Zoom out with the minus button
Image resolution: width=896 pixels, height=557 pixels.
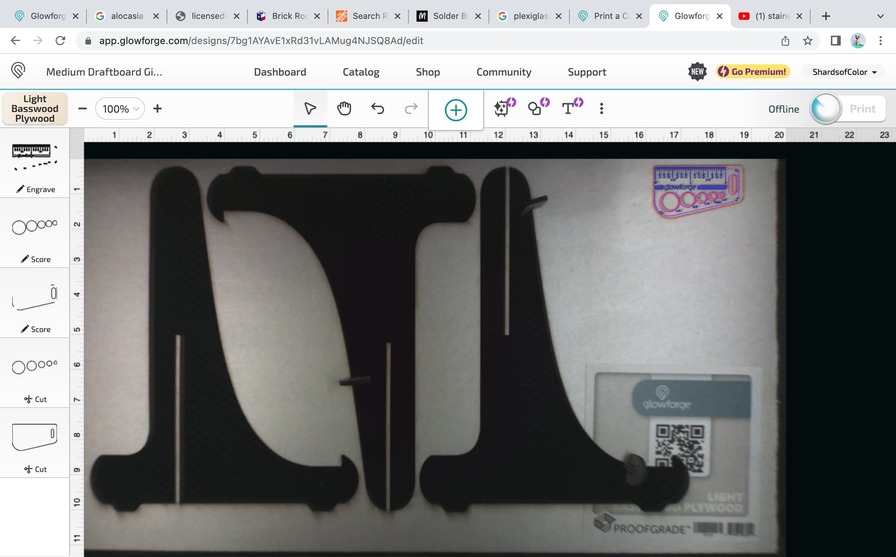[x=82, y=109]
